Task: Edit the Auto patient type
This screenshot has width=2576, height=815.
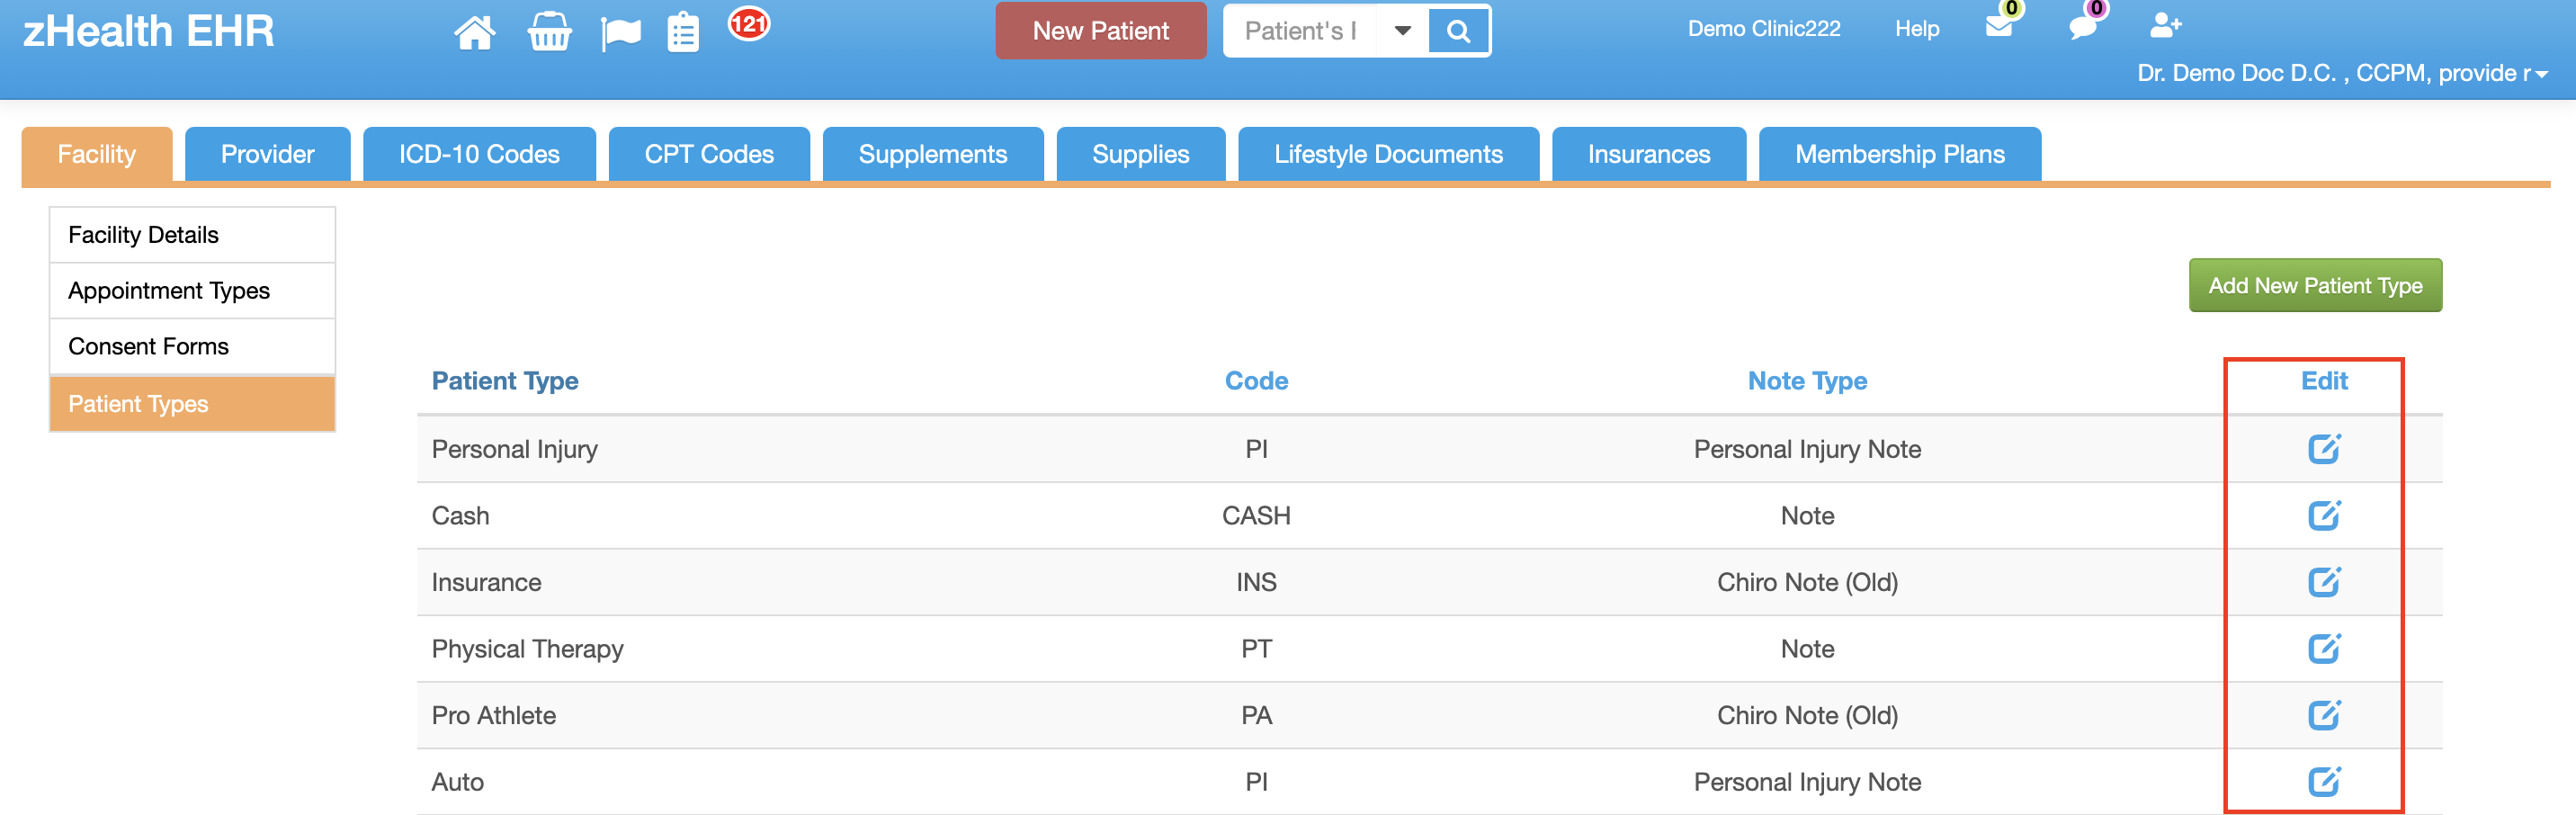Action: pyautogui.click(x=2324, y=781)
